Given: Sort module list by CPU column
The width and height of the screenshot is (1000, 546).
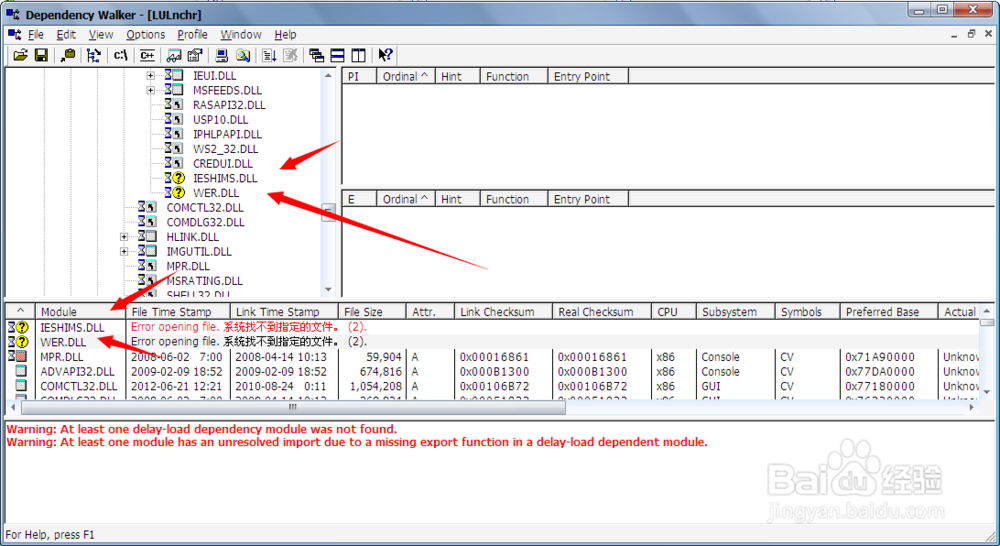Looking at the screenshot, I should (673, 312).
